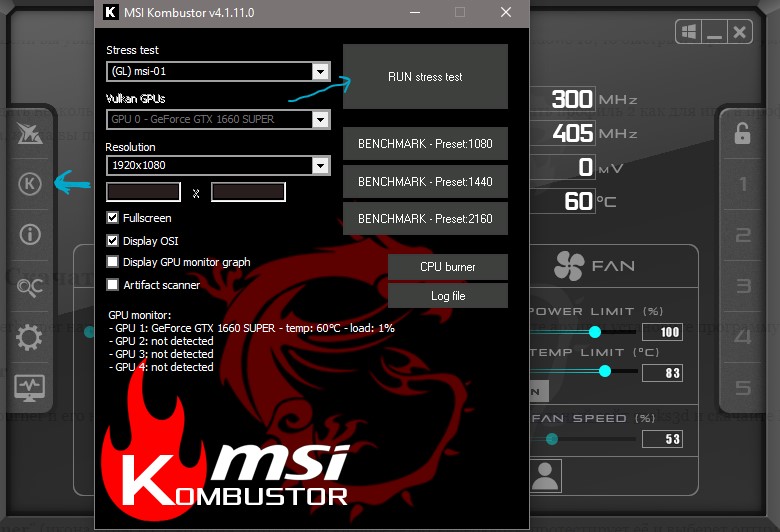Start BENCHMARK Preset:1440
Image resolution: width=780 pixels, height=532 pixels.
tap(425, 182)
